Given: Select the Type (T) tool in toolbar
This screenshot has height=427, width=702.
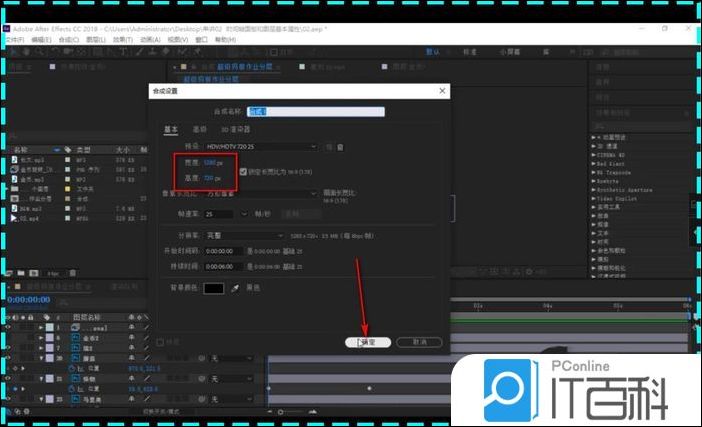Looking at the screenshot, I should 123,52.
